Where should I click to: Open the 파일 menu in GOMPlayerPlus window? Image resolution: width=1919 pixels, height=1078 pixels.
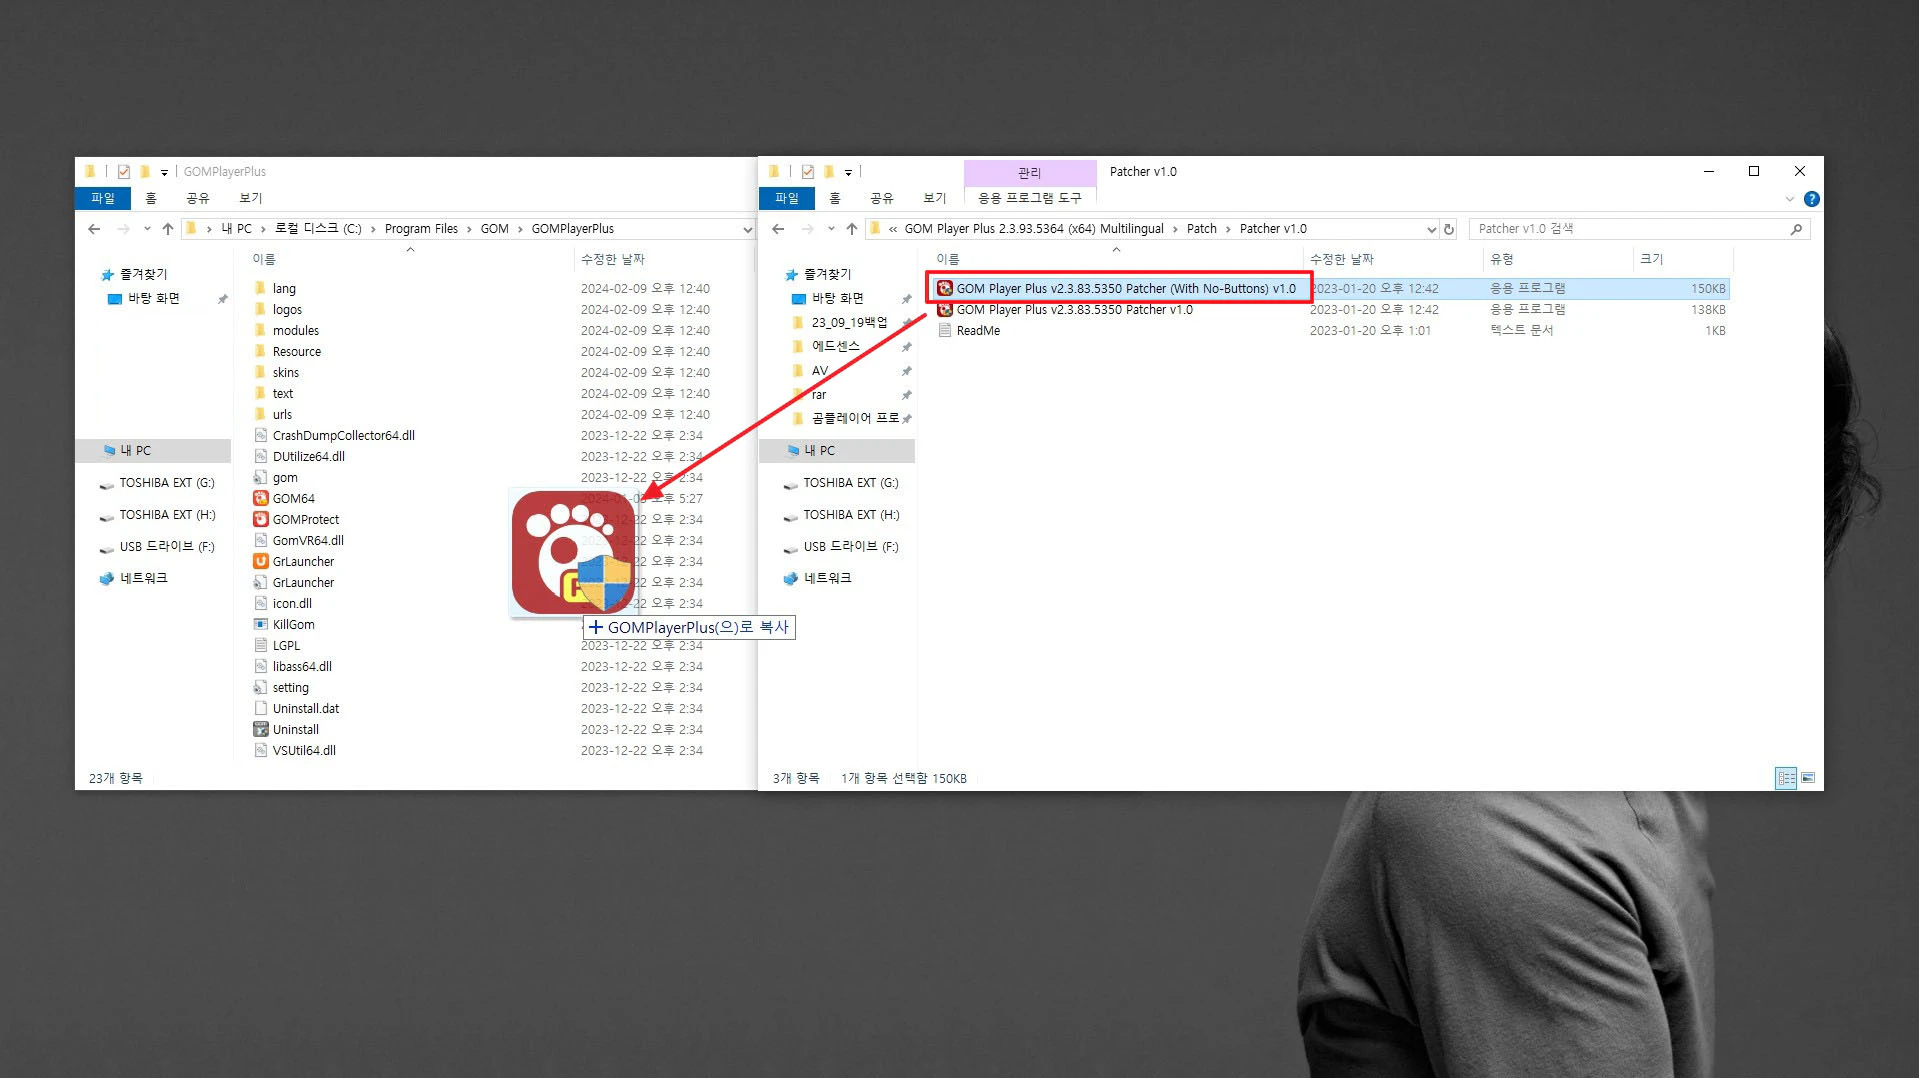pos(103,198)
